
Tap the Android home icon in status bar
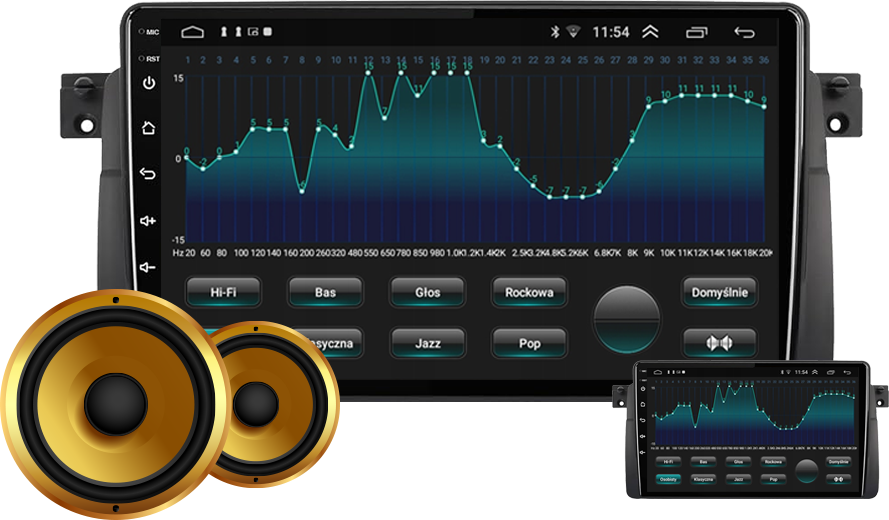pyautogui.click(x=192, y=32)
